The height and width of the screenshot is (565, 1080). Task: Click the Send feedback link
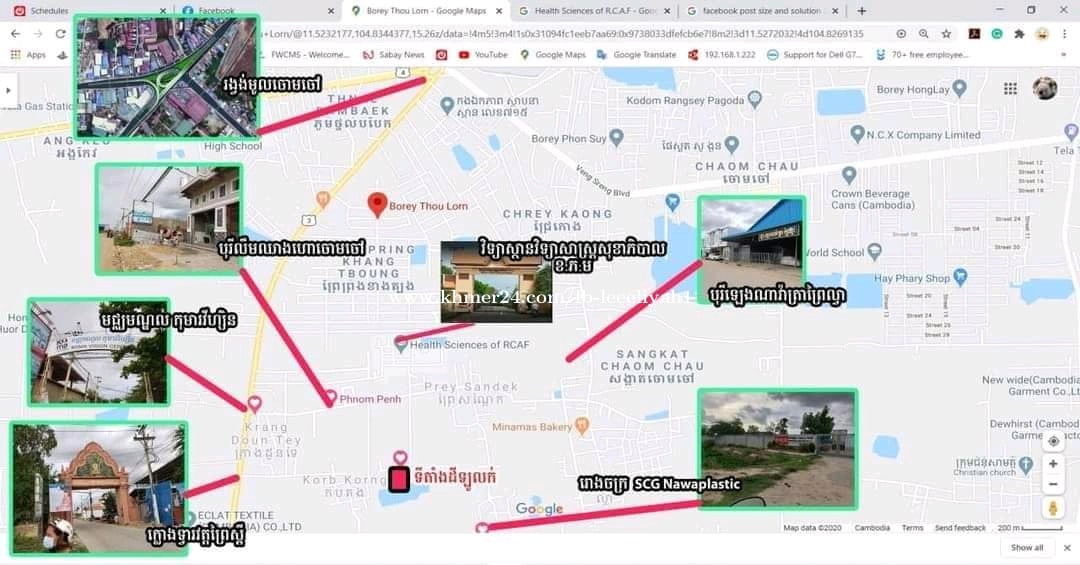click(960, 528)
